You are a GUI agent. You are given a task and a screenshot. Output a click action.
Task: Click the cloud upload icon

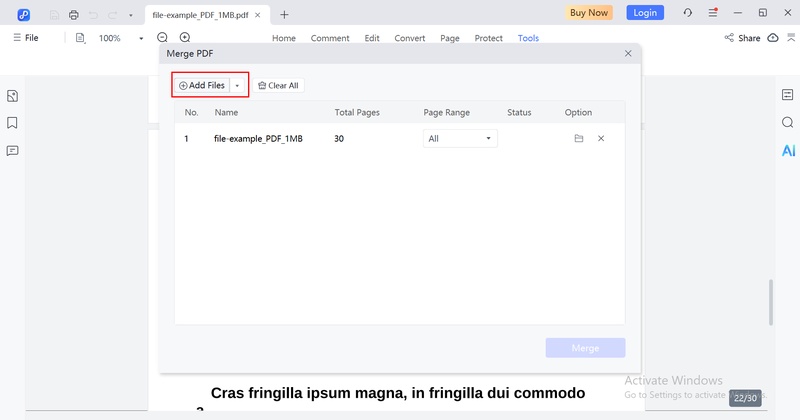click(x=773, y=38)
